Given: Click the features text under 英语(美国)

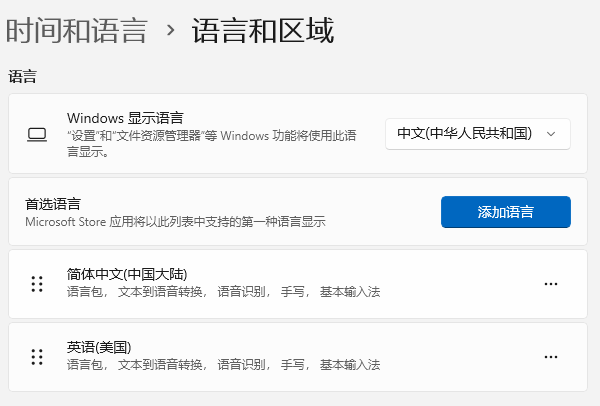Looking at the screenshot, I should 223,365.
